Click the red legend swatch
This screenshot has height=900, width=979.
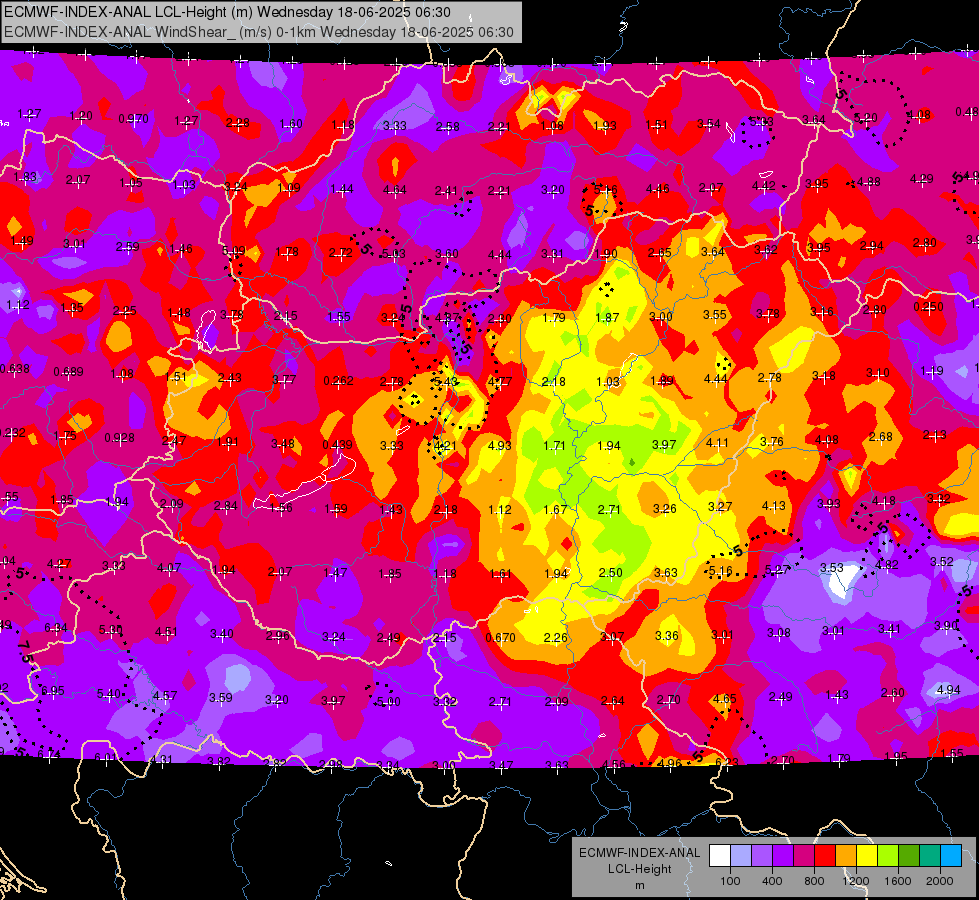825,856
